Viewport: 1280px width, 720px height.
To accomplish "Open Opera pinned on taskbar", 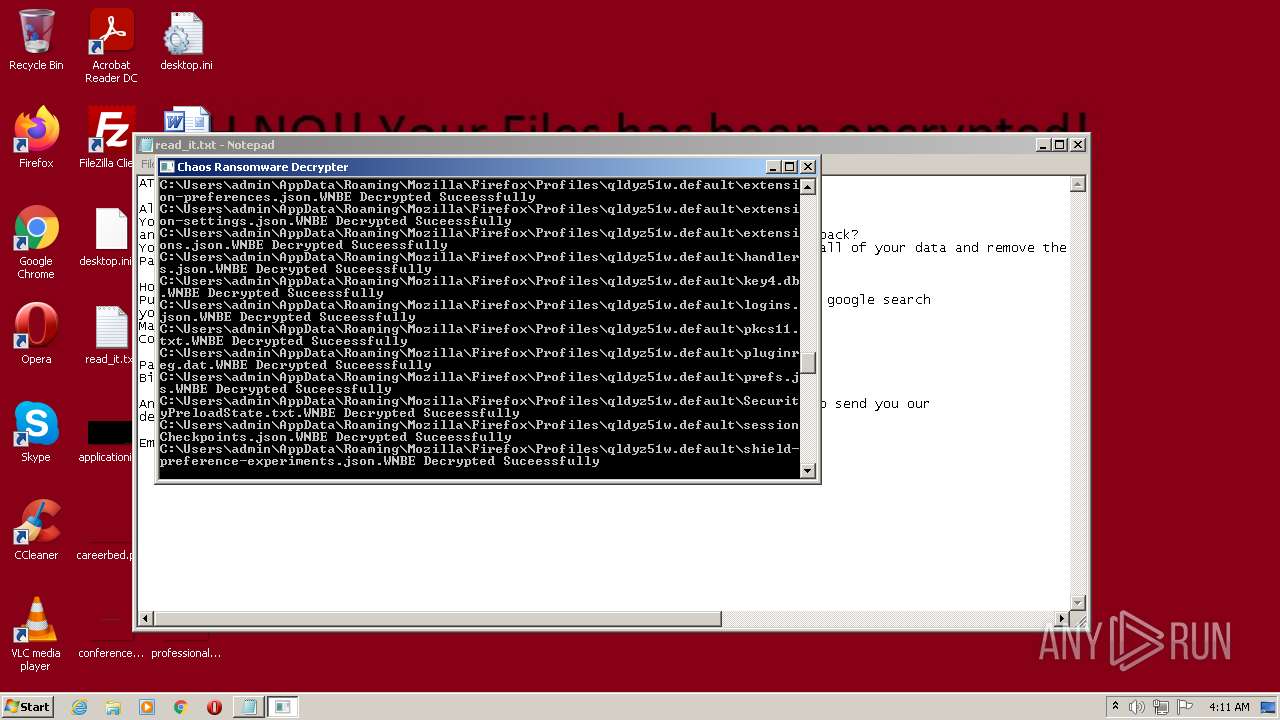I will [214, 707].
